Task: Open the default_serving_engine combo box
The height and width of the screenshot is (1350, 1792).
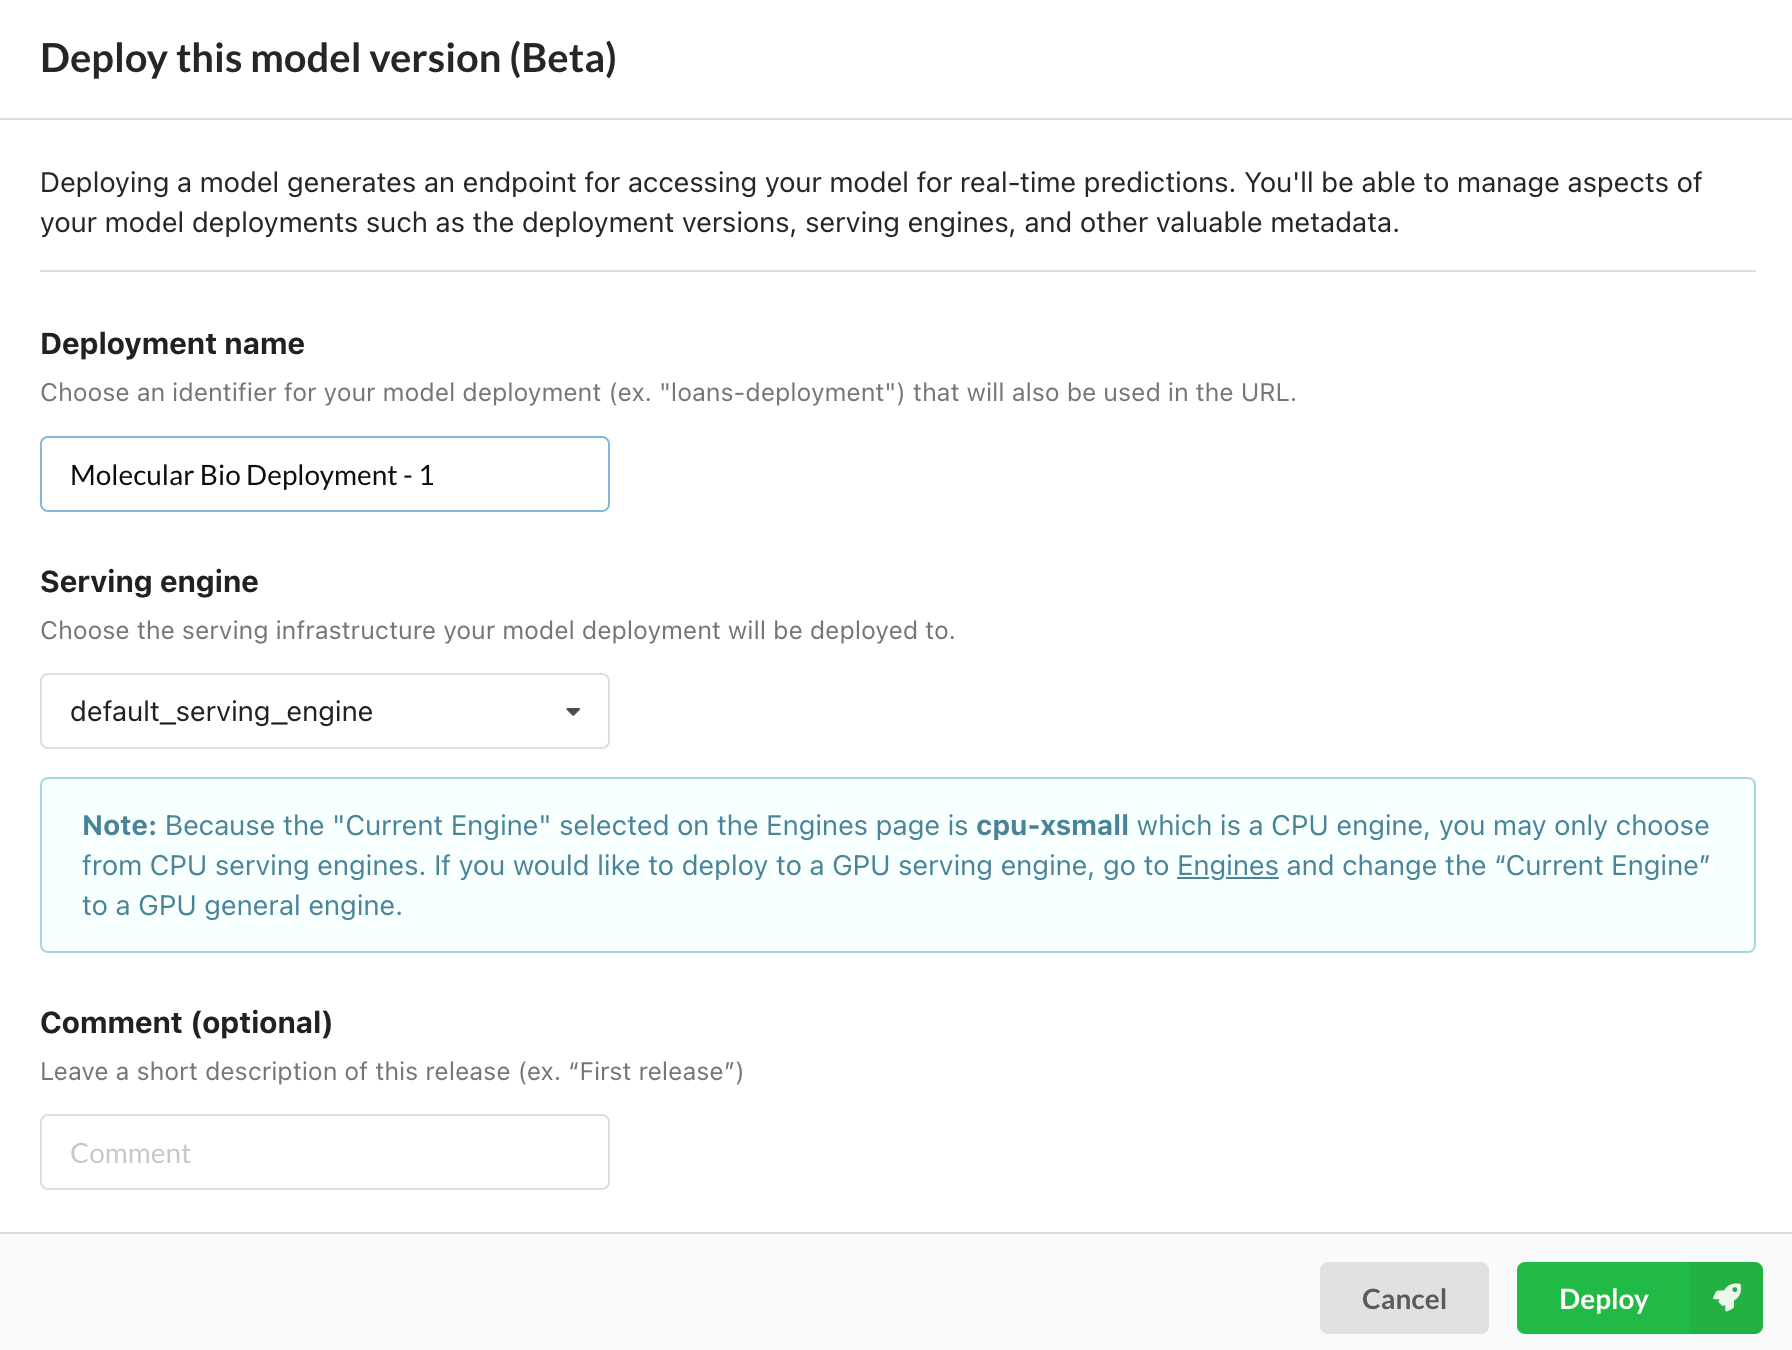Action: click(324, 711)
